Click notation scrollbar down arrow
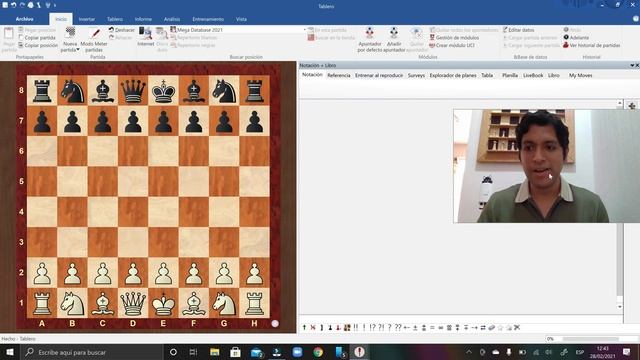The width and height of the screenshot is (640, 360). coord(620,307)
